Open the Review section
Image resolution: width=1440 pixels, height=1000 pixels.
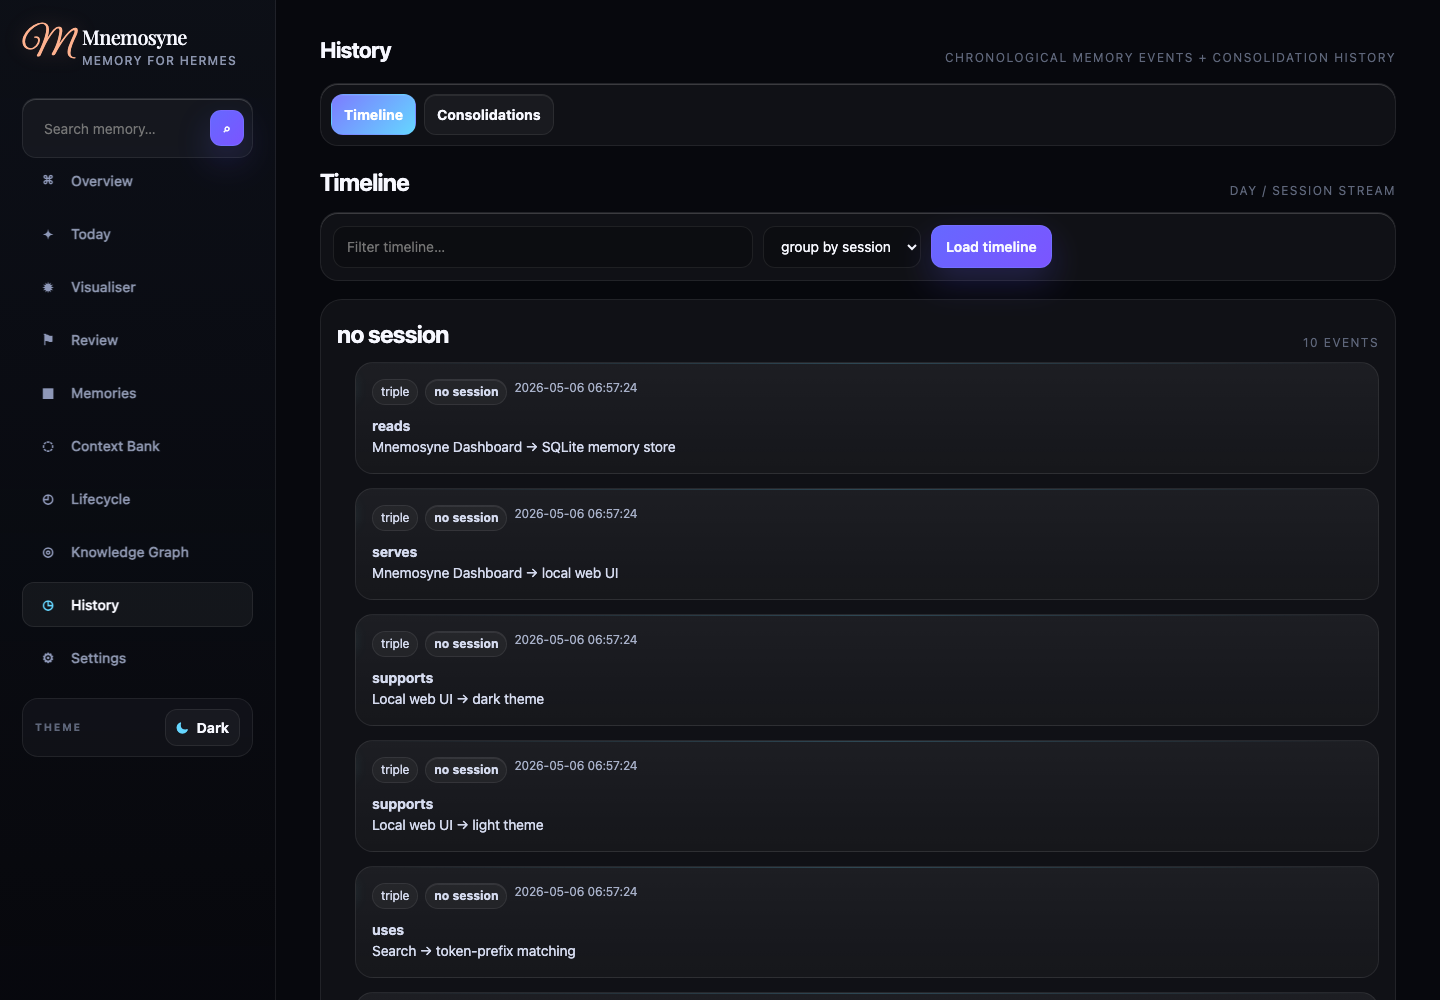click(x=137, y=340)
